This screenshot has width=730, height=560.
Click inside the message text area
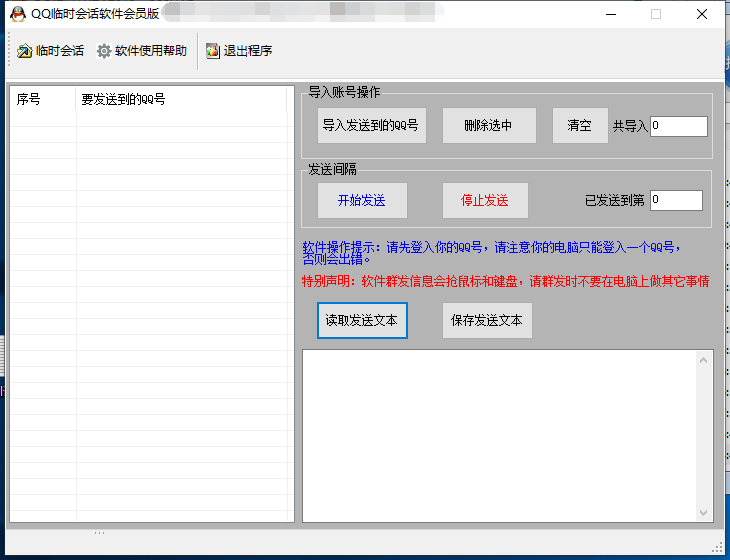pyautogui.click(x=500, y=436)
